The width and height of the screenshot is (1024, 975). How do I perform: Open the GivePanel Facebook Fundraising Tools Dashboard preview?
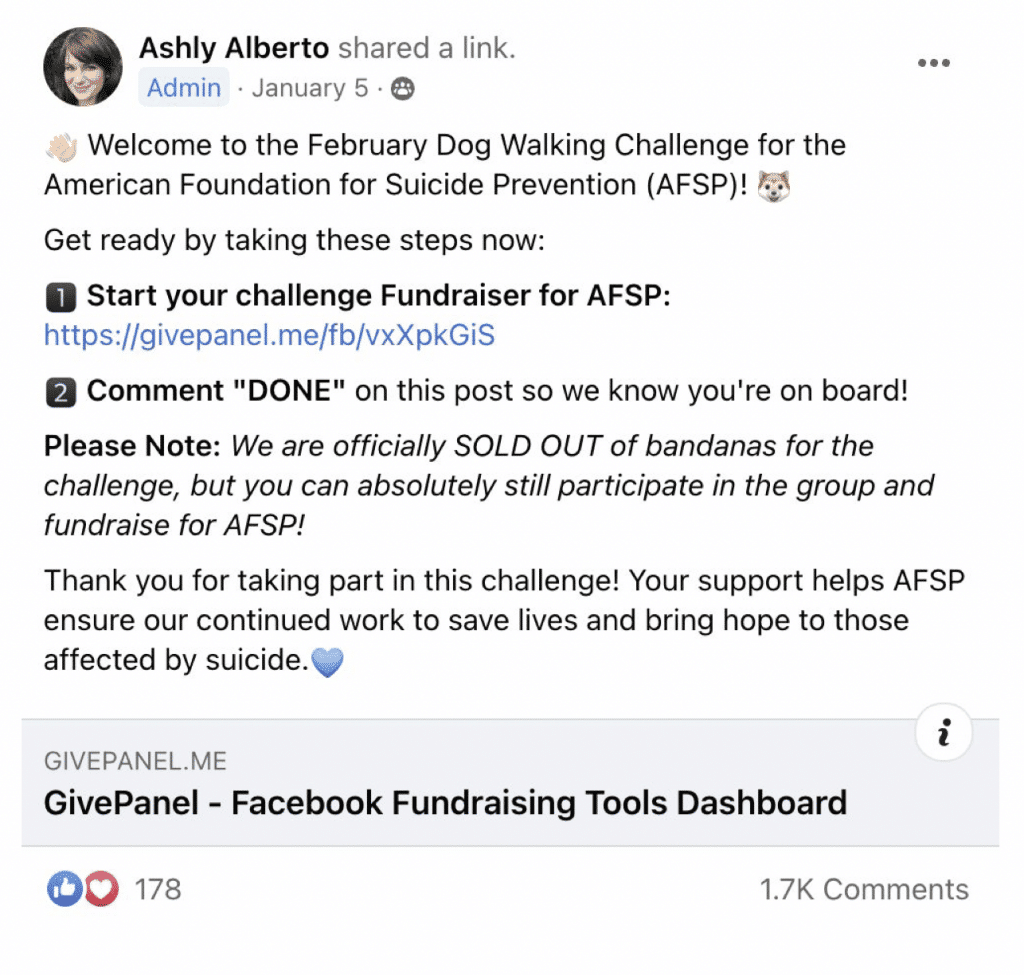445,802
